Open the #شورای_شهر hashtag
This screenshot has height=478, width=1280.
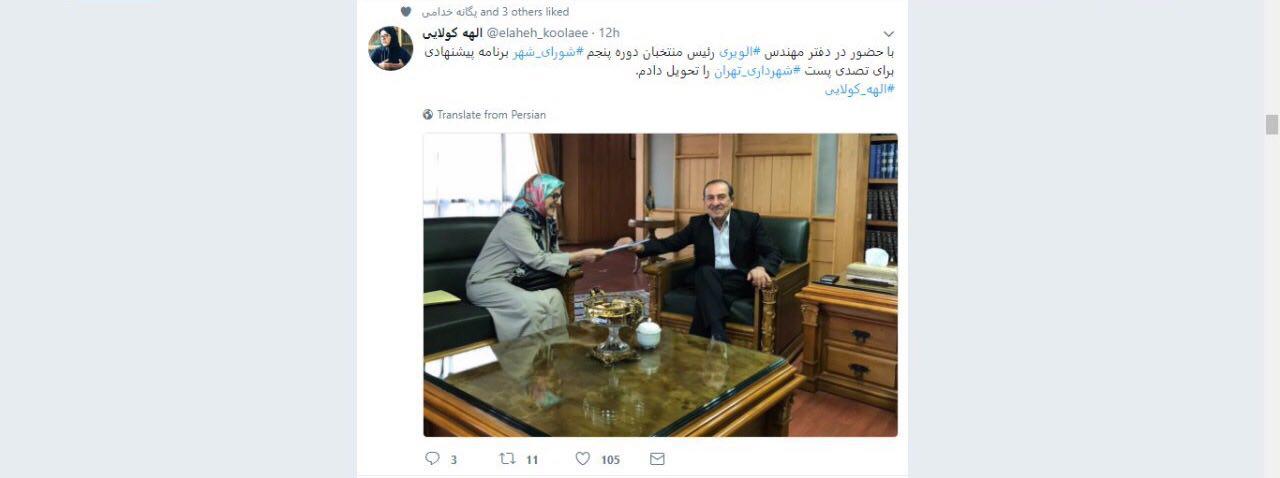[545, 52]
